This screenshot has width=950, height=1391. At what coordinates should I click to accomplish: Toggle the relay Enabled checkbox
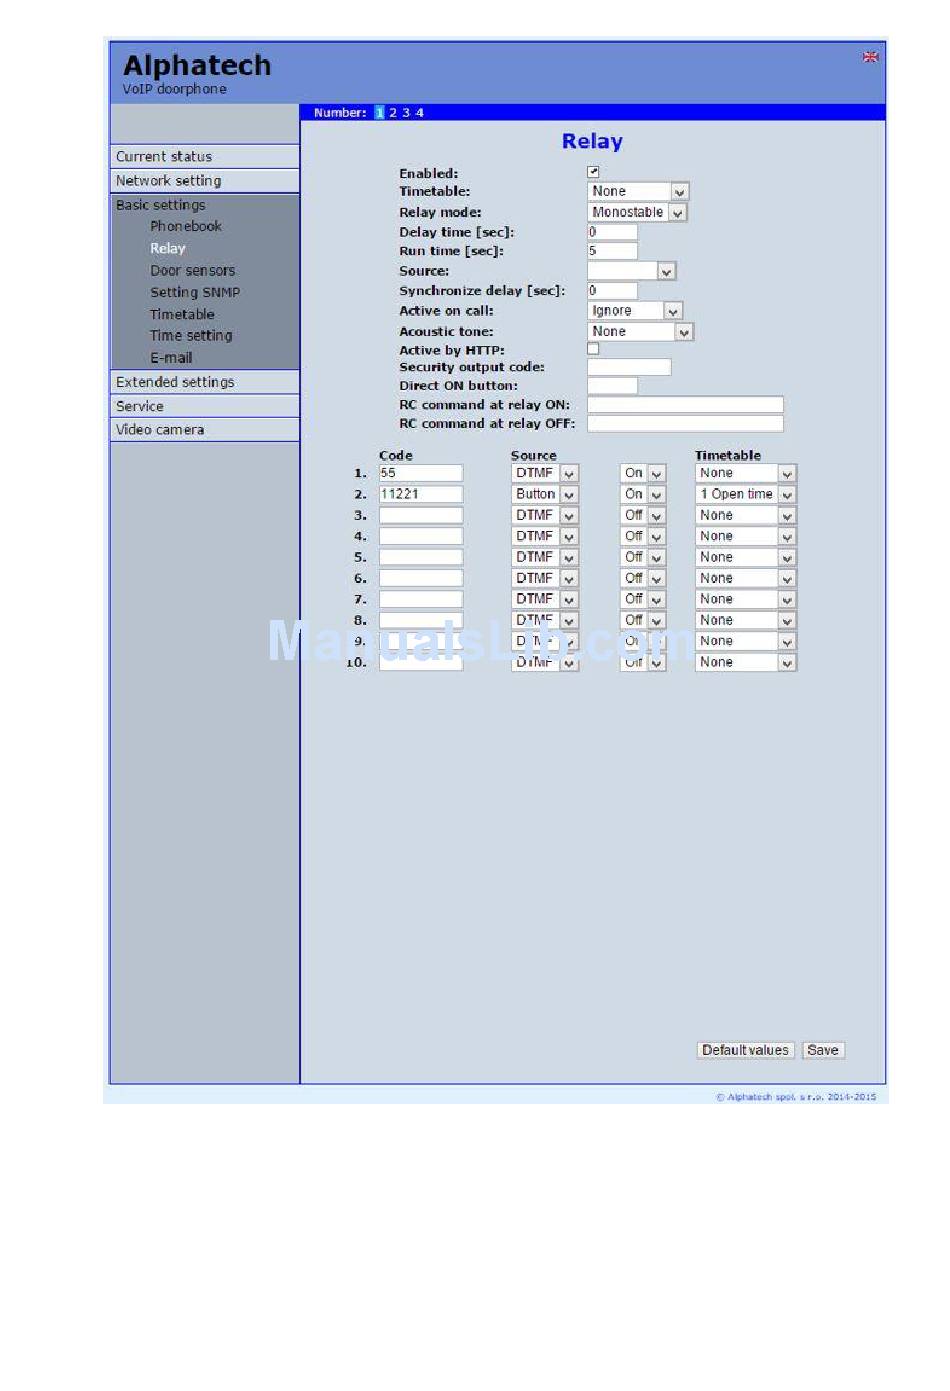click(x=593, y=172)
